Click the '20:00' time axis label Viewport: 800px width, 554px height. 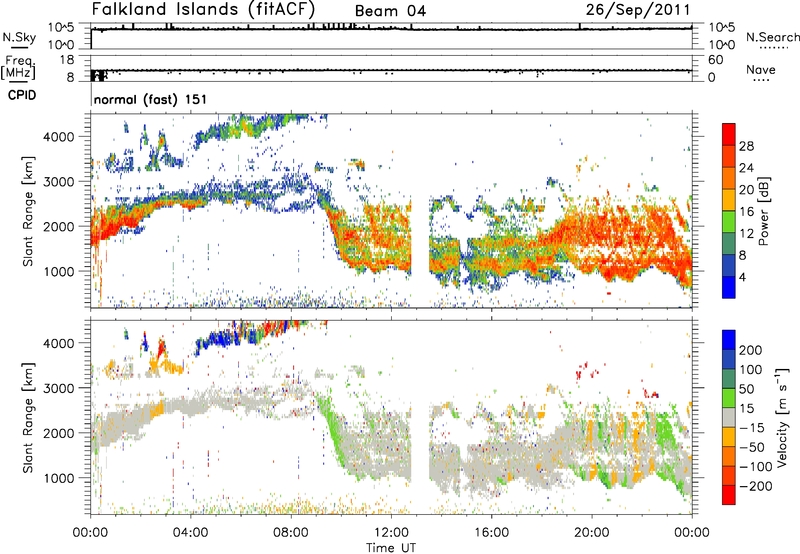point(591,533)
